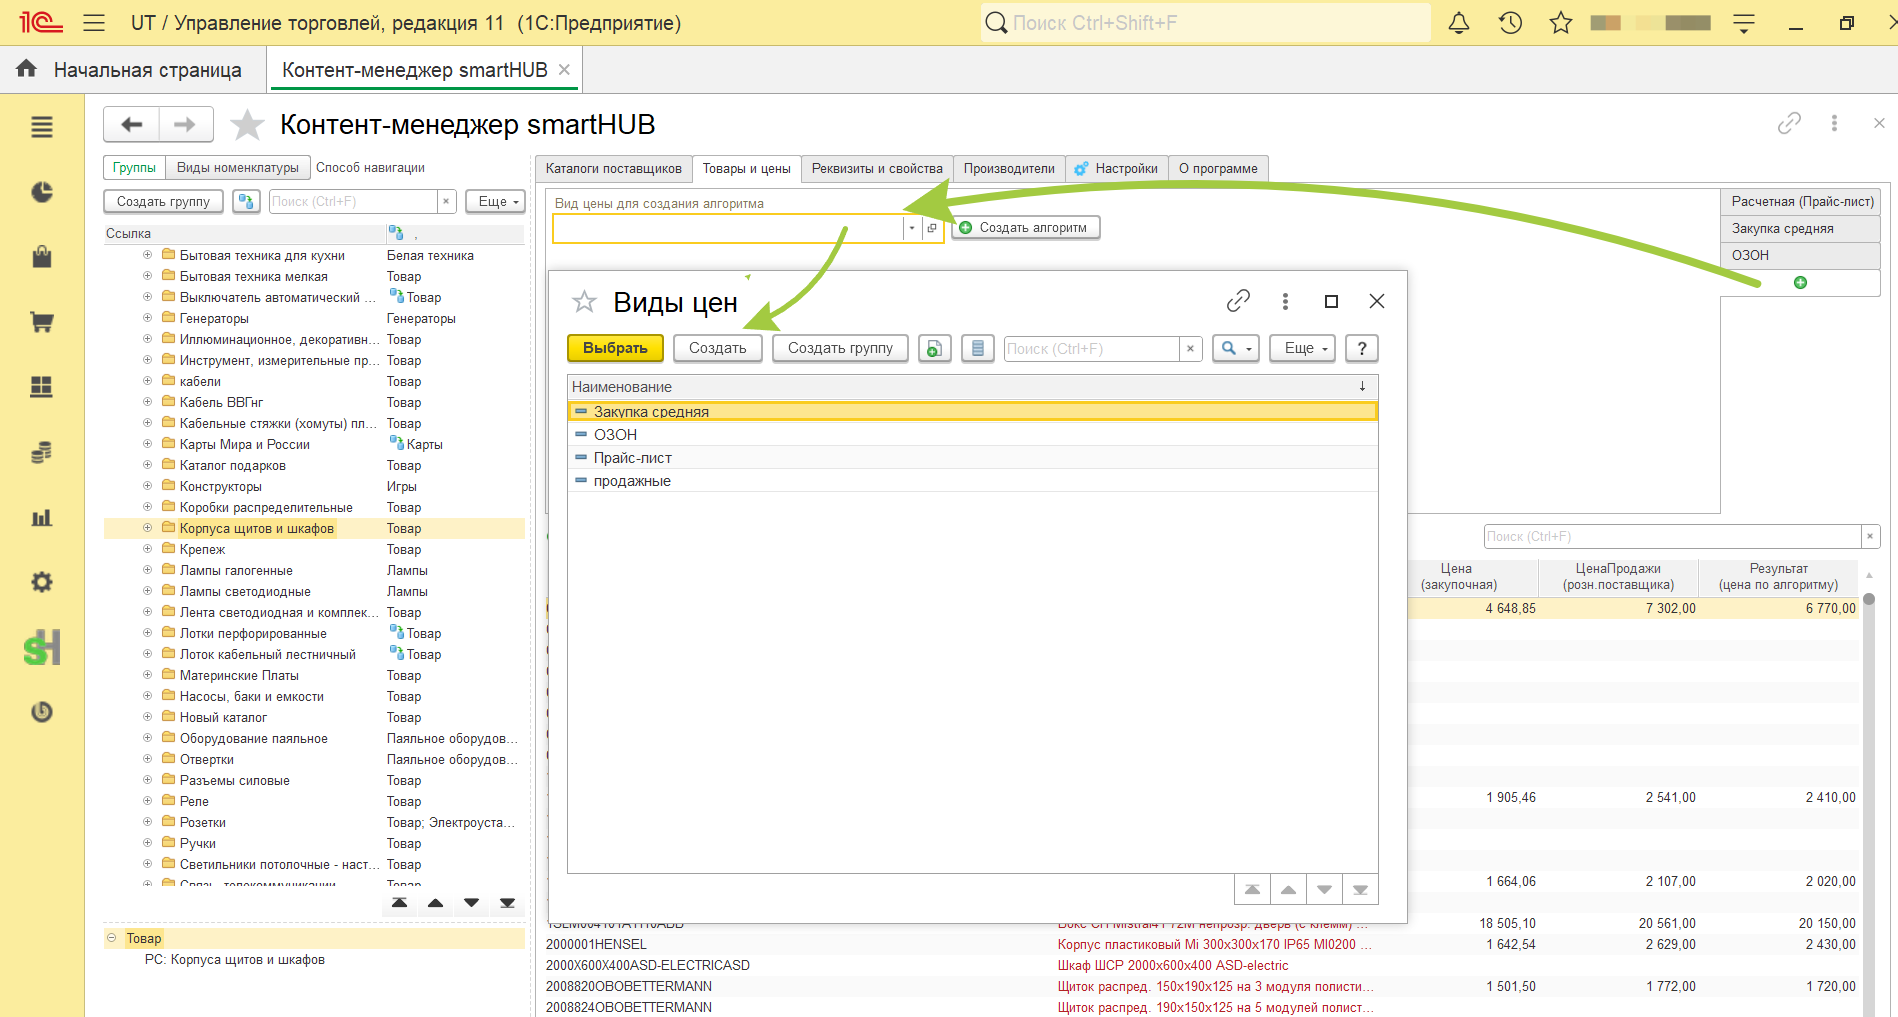The image size is (1898, 1017).
Task: Add Виды цен dialog to favorites star
Action: [x=584, y=301]
